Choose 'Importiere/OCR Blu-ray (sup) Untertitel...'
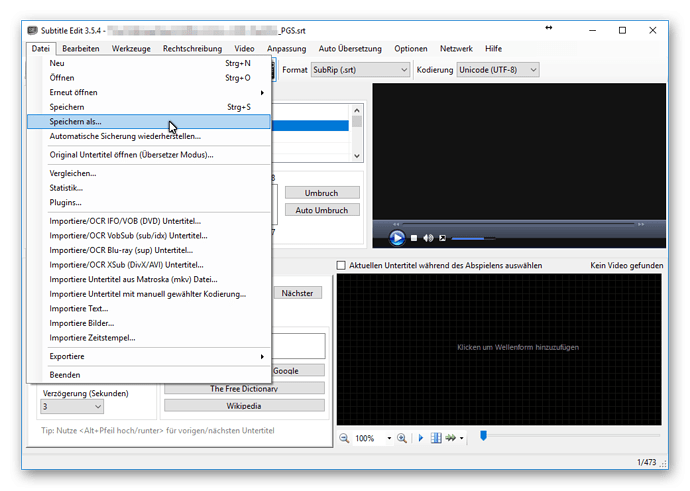This screenshot has width=690, height=491. tap(149, 250)
